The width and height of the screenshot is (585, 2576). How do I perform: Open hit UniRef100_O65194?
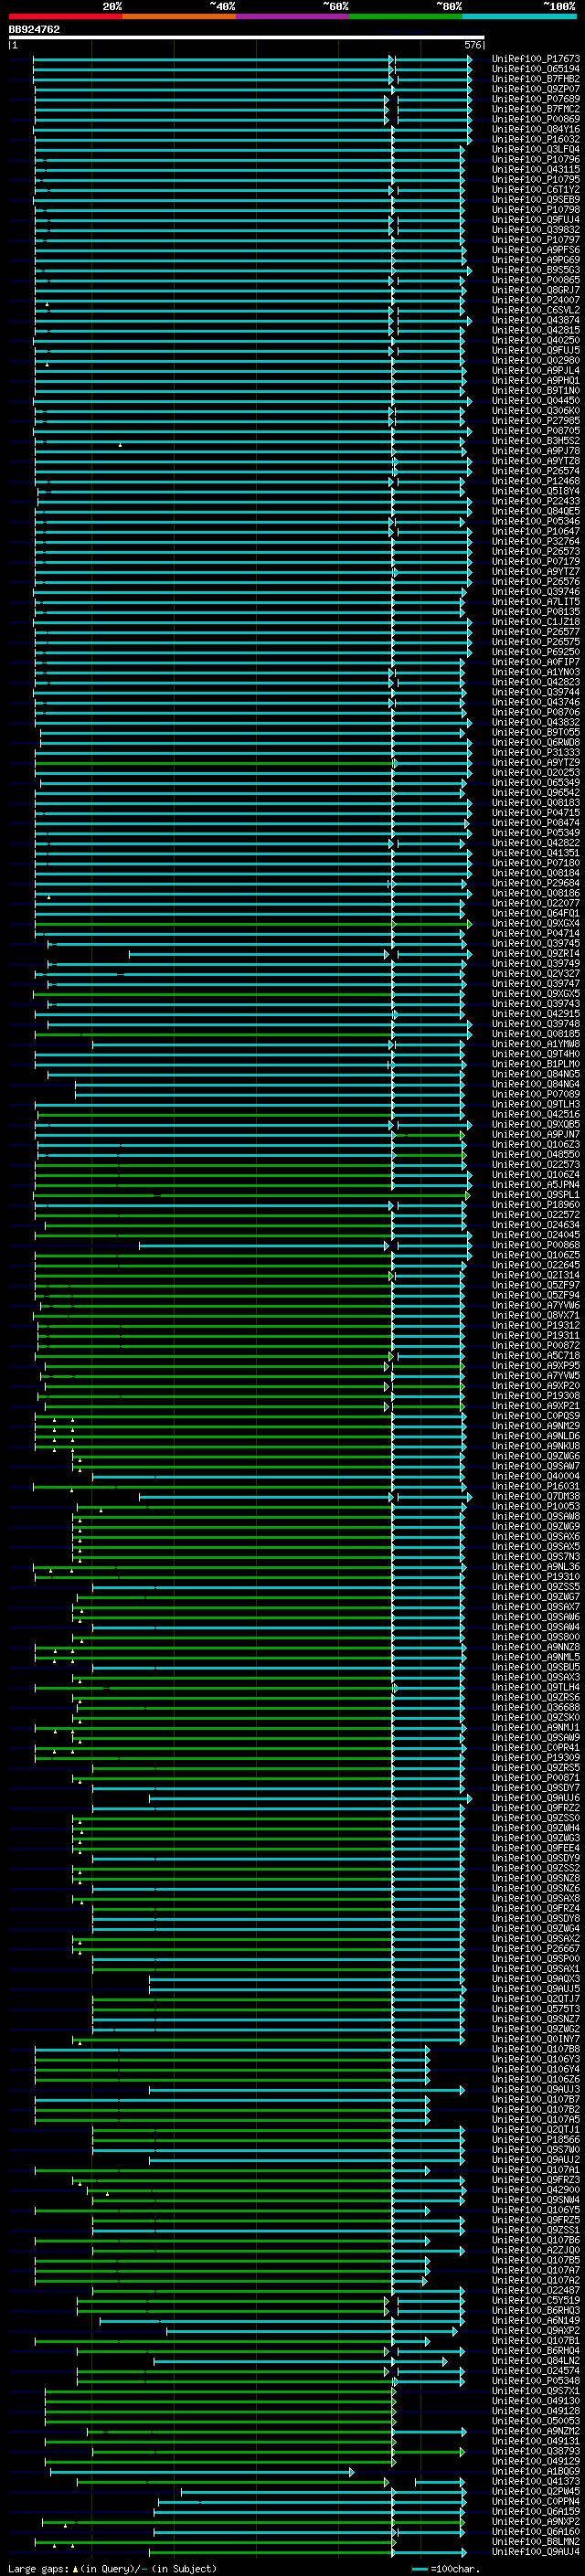536,69
